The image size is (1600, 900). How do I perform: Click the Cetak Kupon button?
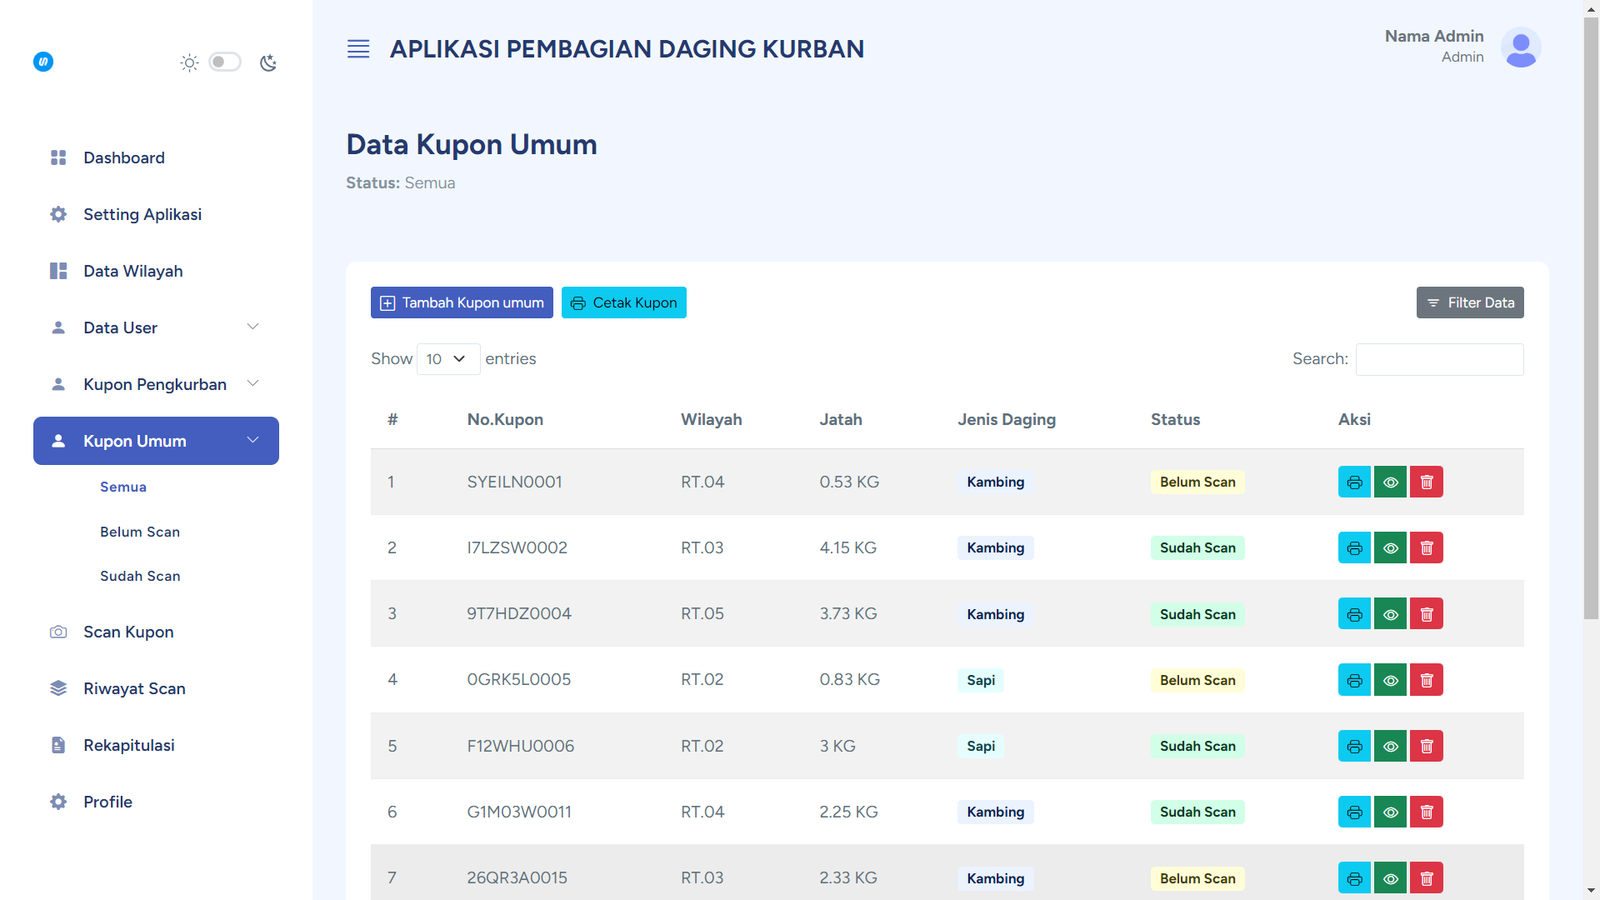(x=623, y=303)
